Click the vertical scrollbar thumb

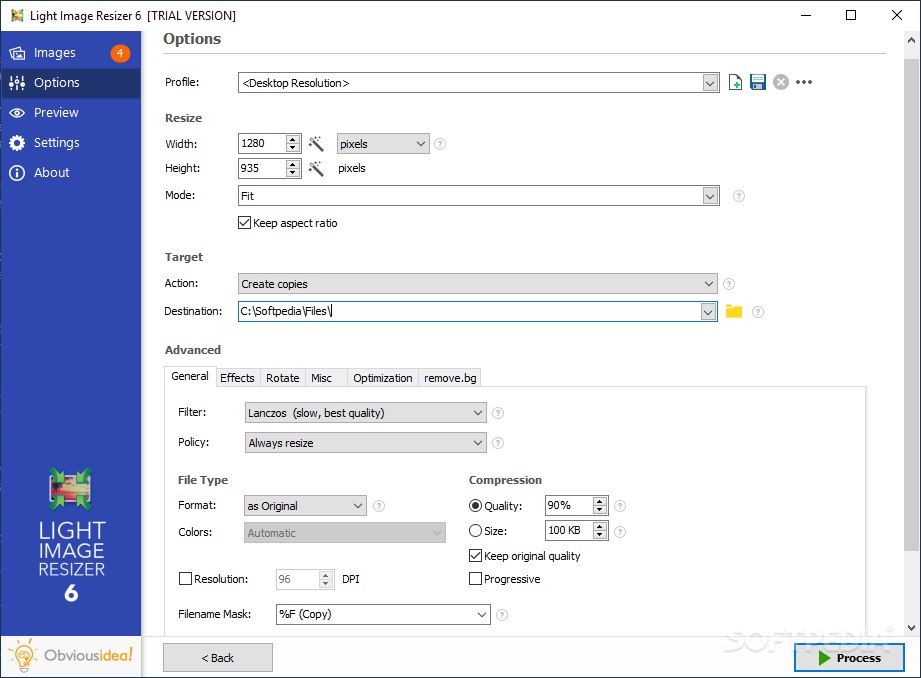[x=911, y=304]
